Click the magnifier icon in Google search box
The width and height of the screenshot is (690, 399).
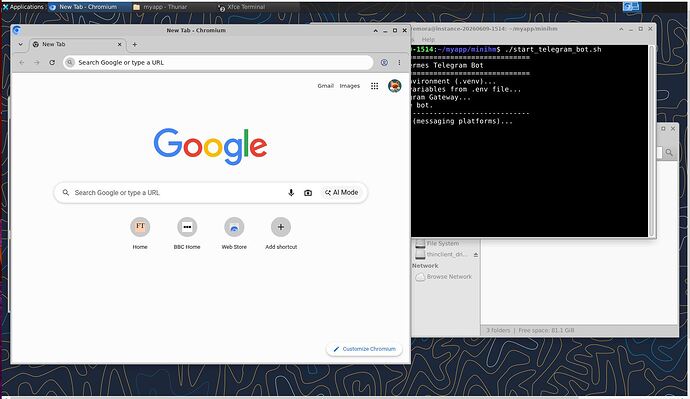(66, 193)
